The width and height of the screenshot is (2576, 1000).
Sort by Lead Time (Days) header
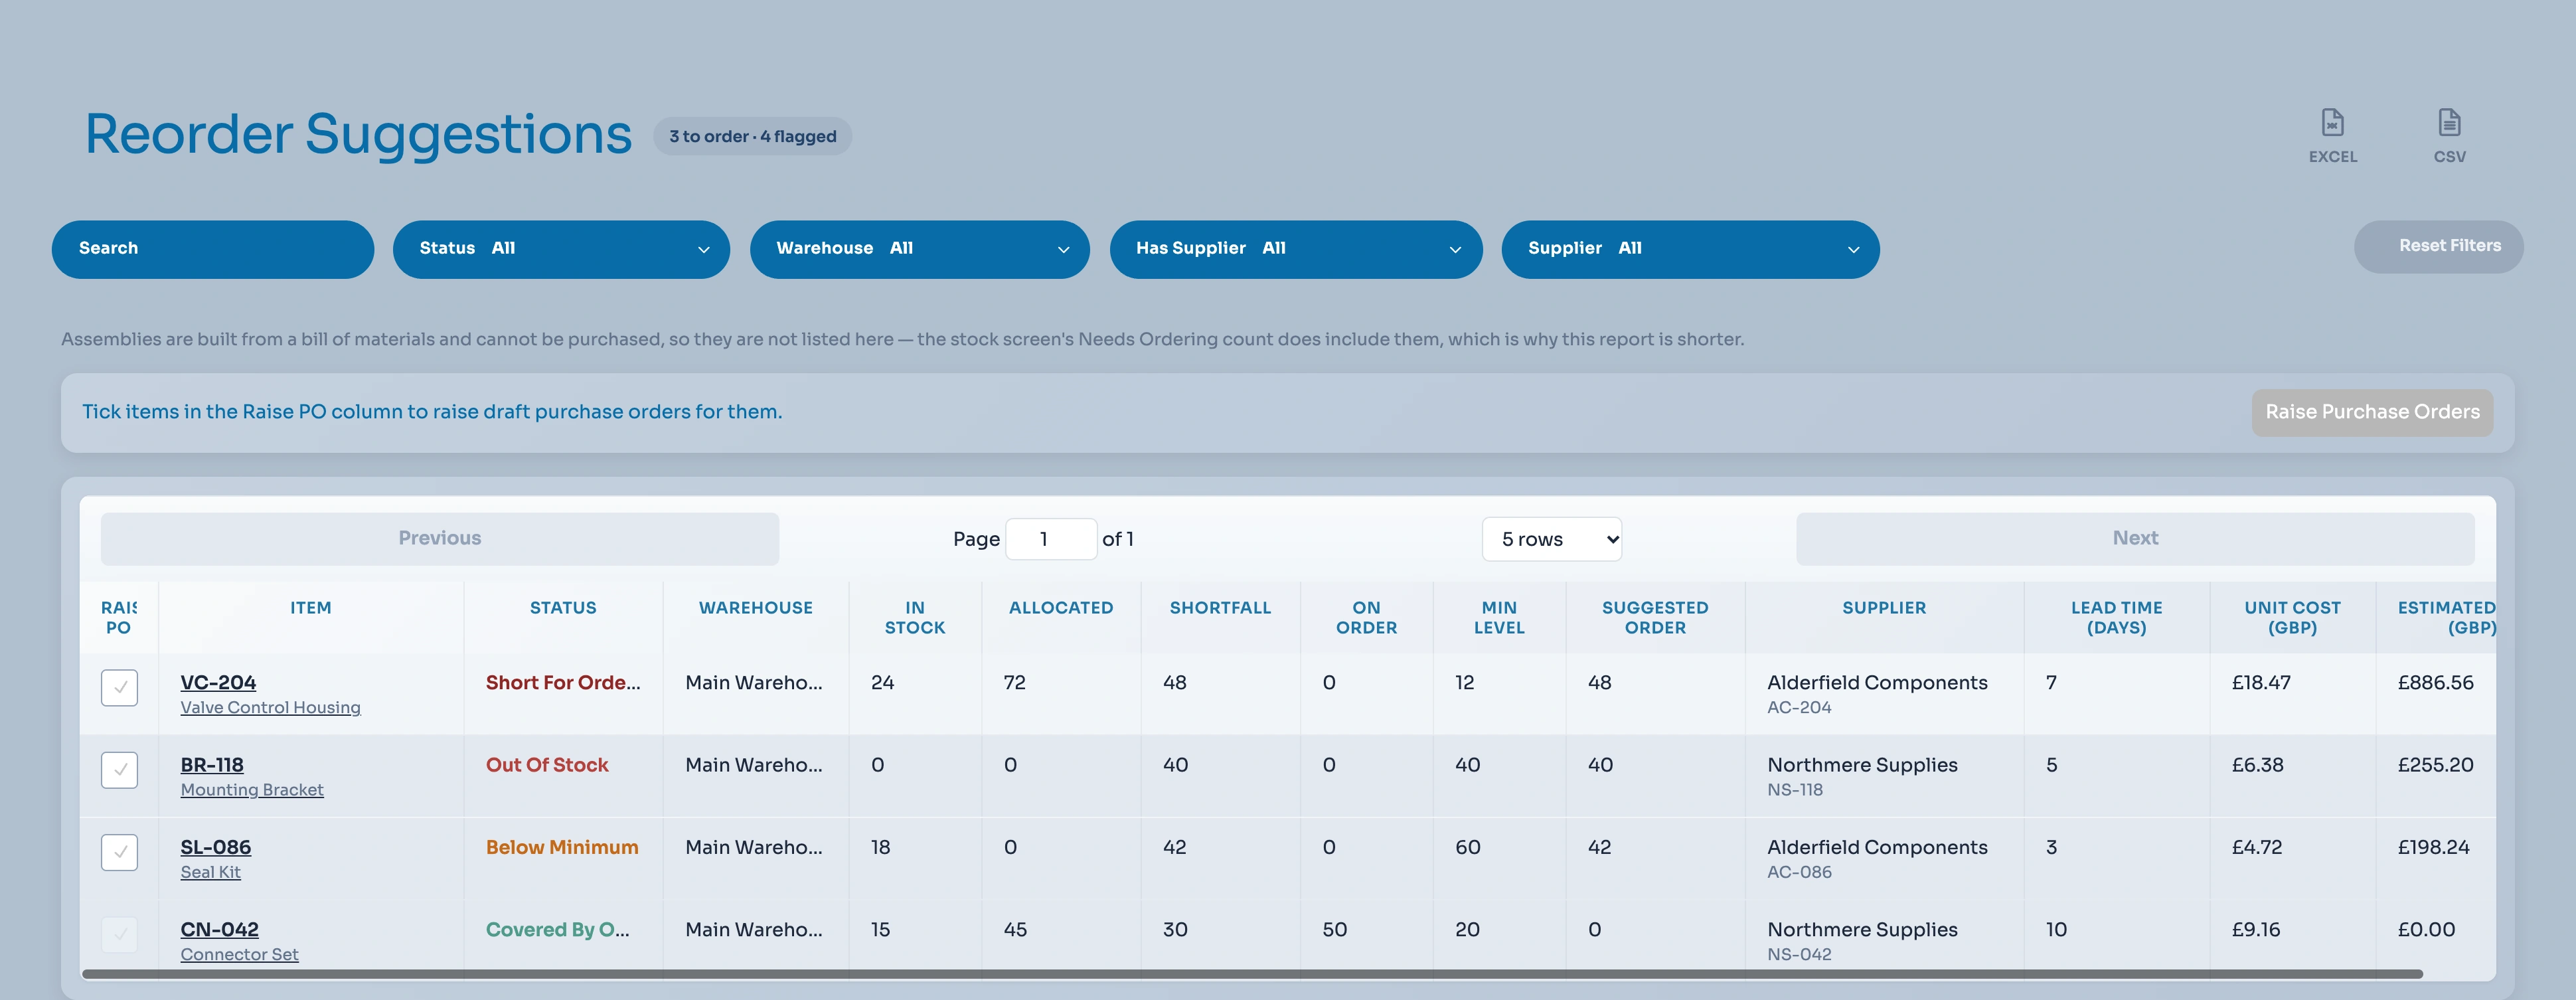[x=2116, y=618]
